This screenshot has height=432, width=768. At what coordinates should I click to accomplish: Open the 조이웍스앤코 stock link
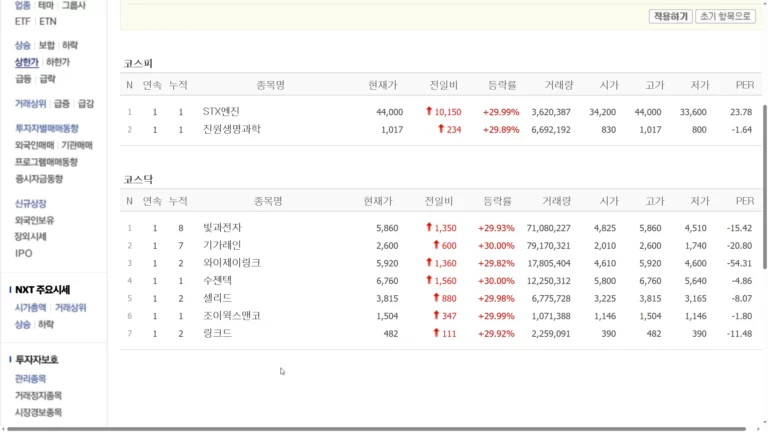coord(232,316)
